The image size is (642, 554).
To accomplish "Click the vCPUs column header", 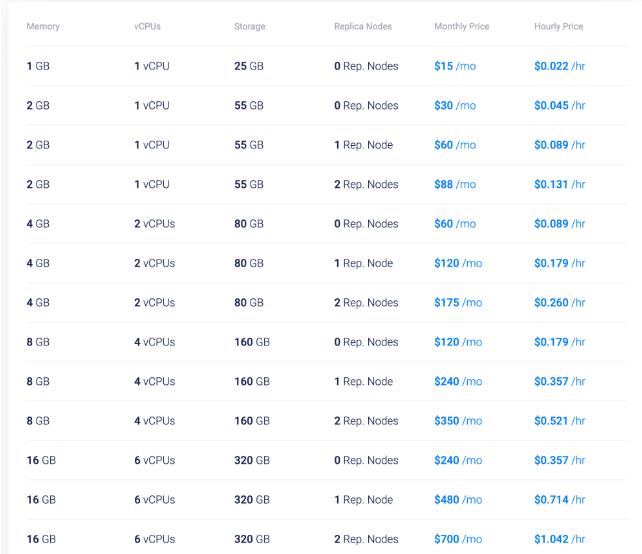I will [x=148, y=26].
